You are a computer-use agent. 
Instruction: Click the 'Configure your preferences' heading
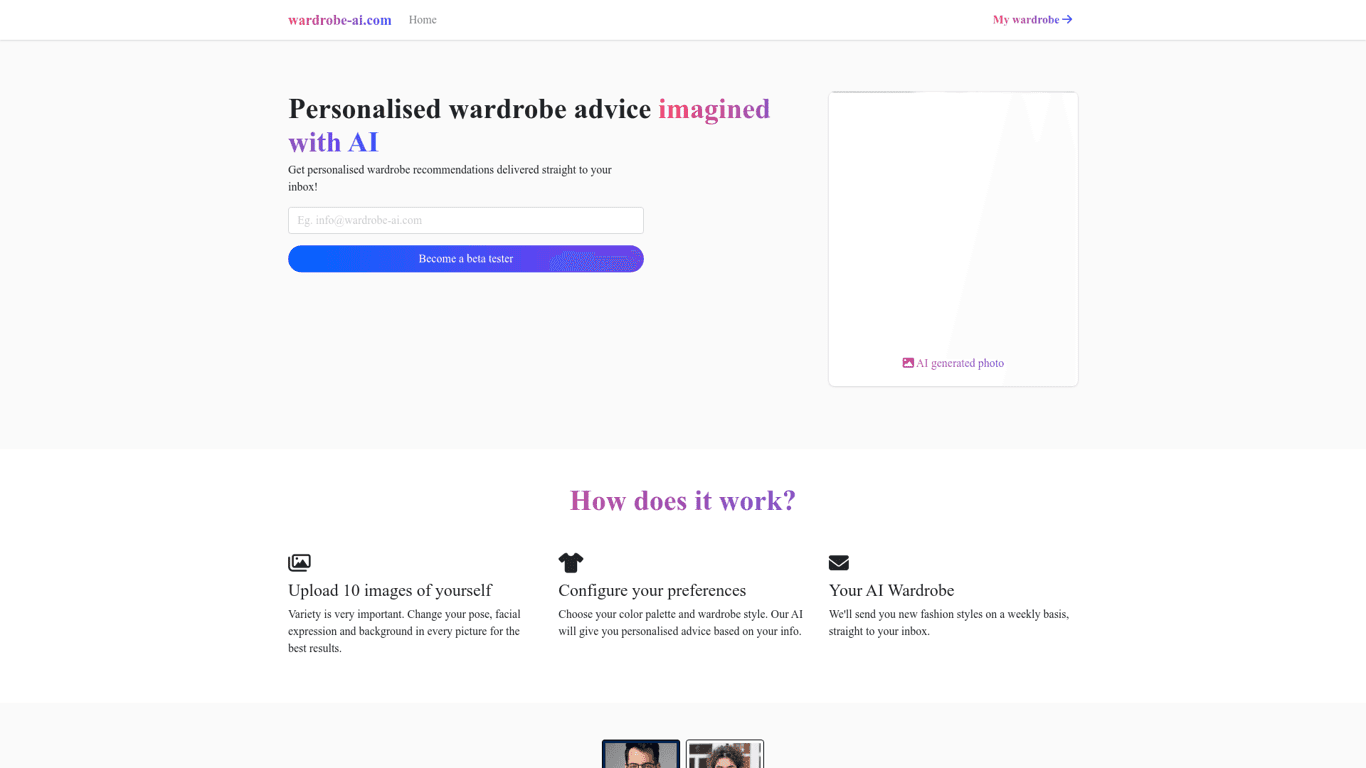652,590
